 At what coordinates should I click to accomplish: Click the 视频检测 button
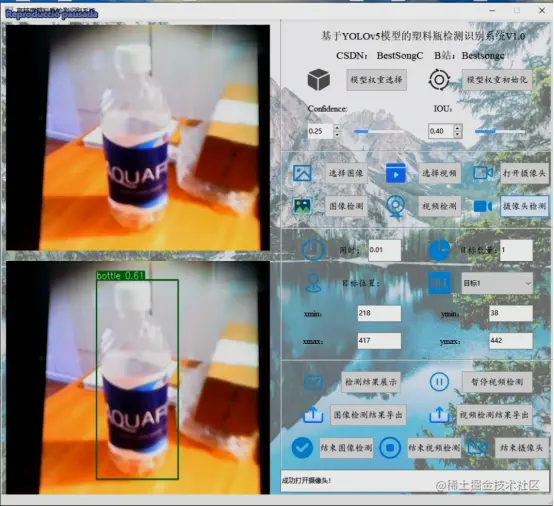tap(440, 206)
